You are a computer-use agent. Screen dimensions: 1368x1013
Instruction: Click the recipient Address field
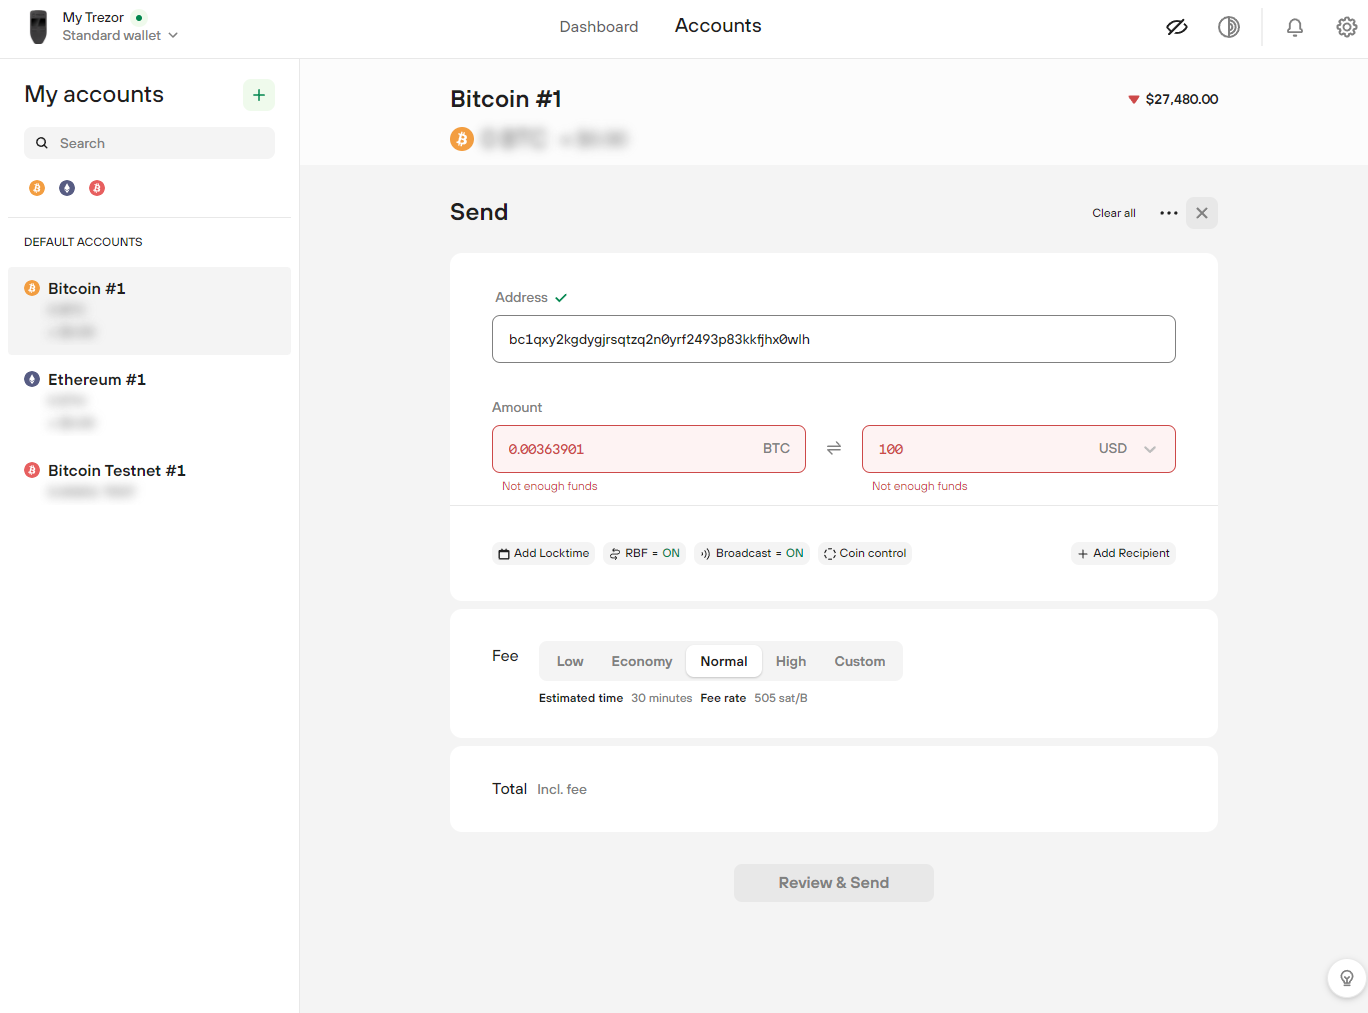click(x=834, y=339)
